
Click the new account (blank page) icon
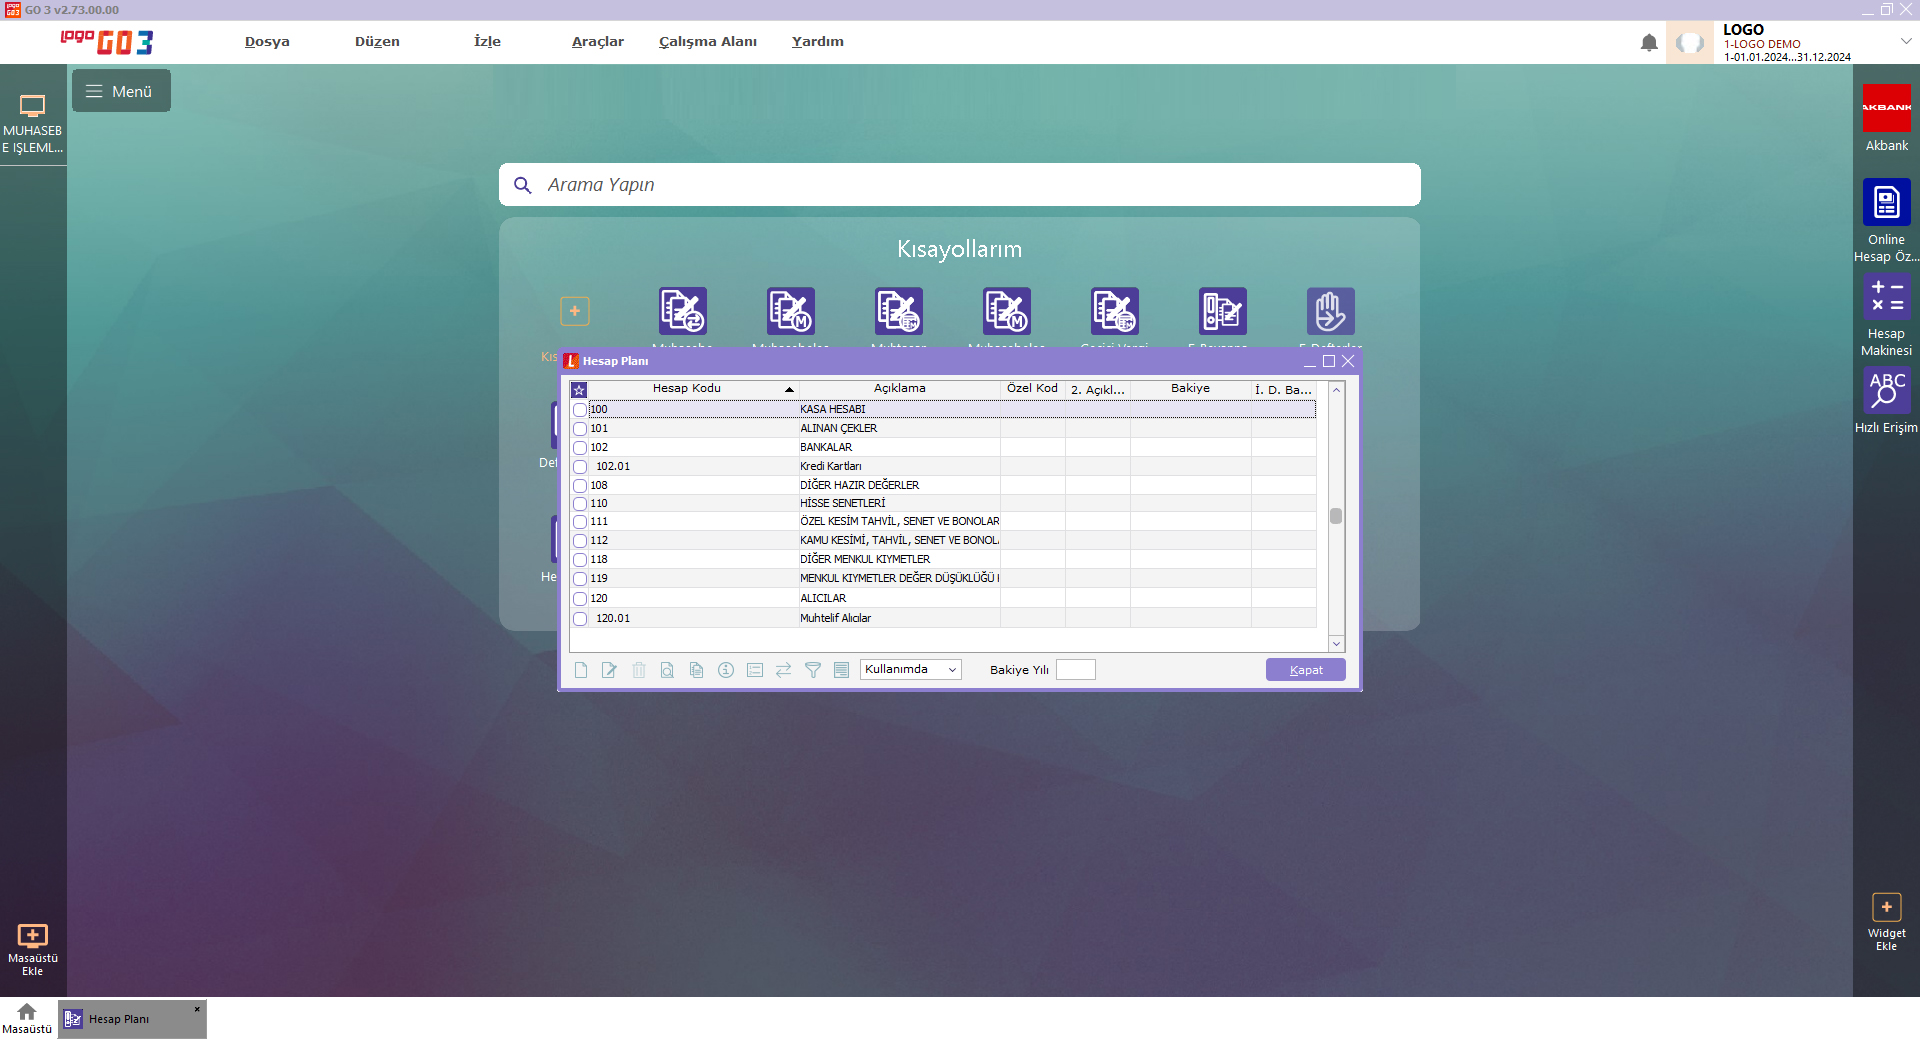[x=581, y=670]
